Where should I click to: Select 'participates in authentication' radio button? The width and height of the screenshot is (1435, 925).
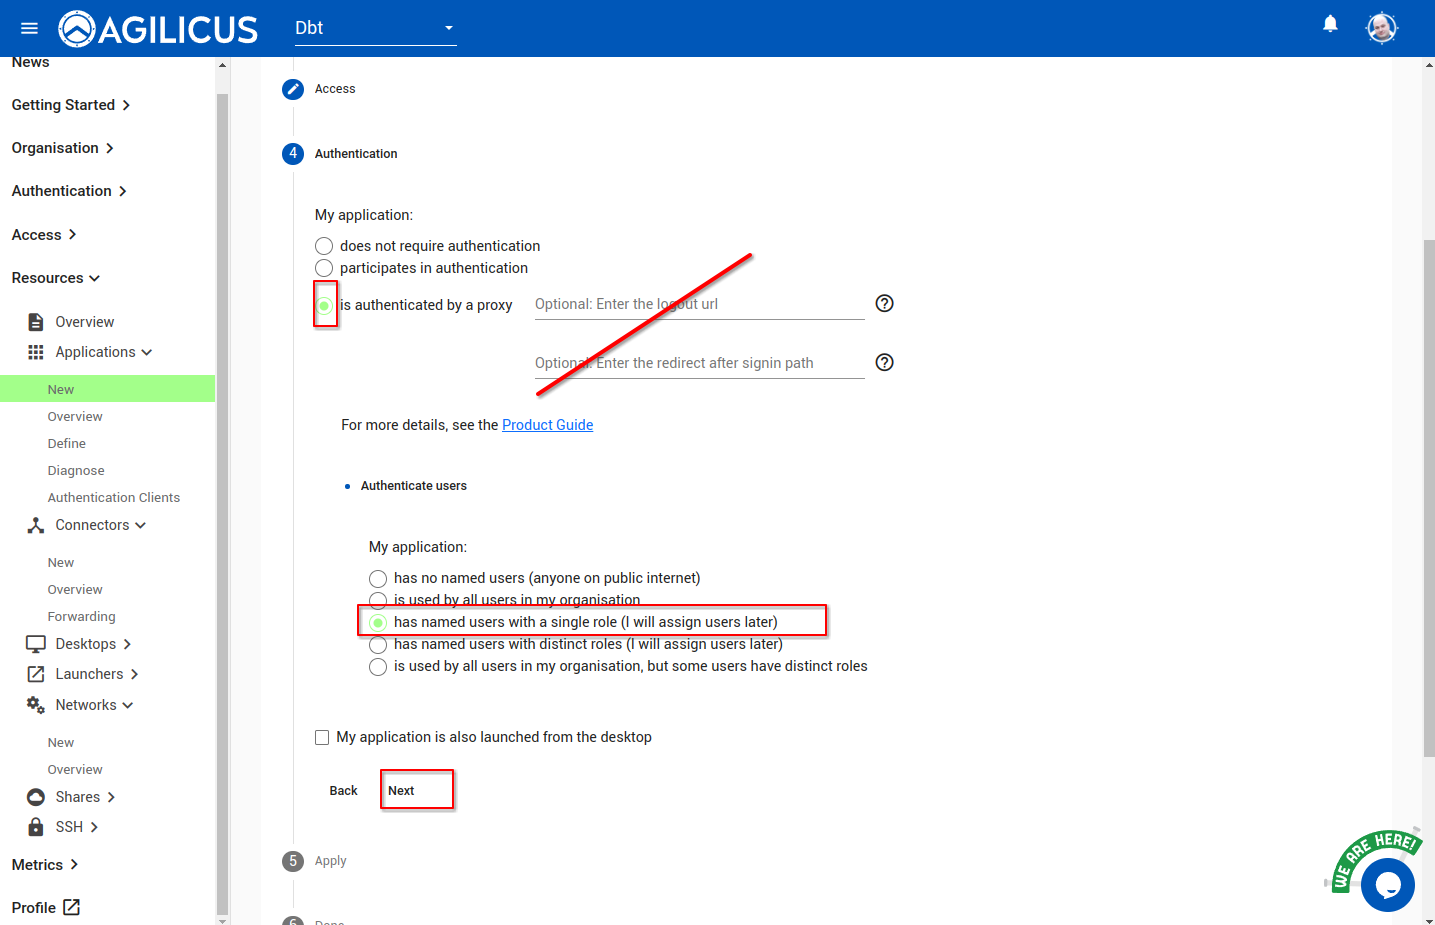pos(324,268)
